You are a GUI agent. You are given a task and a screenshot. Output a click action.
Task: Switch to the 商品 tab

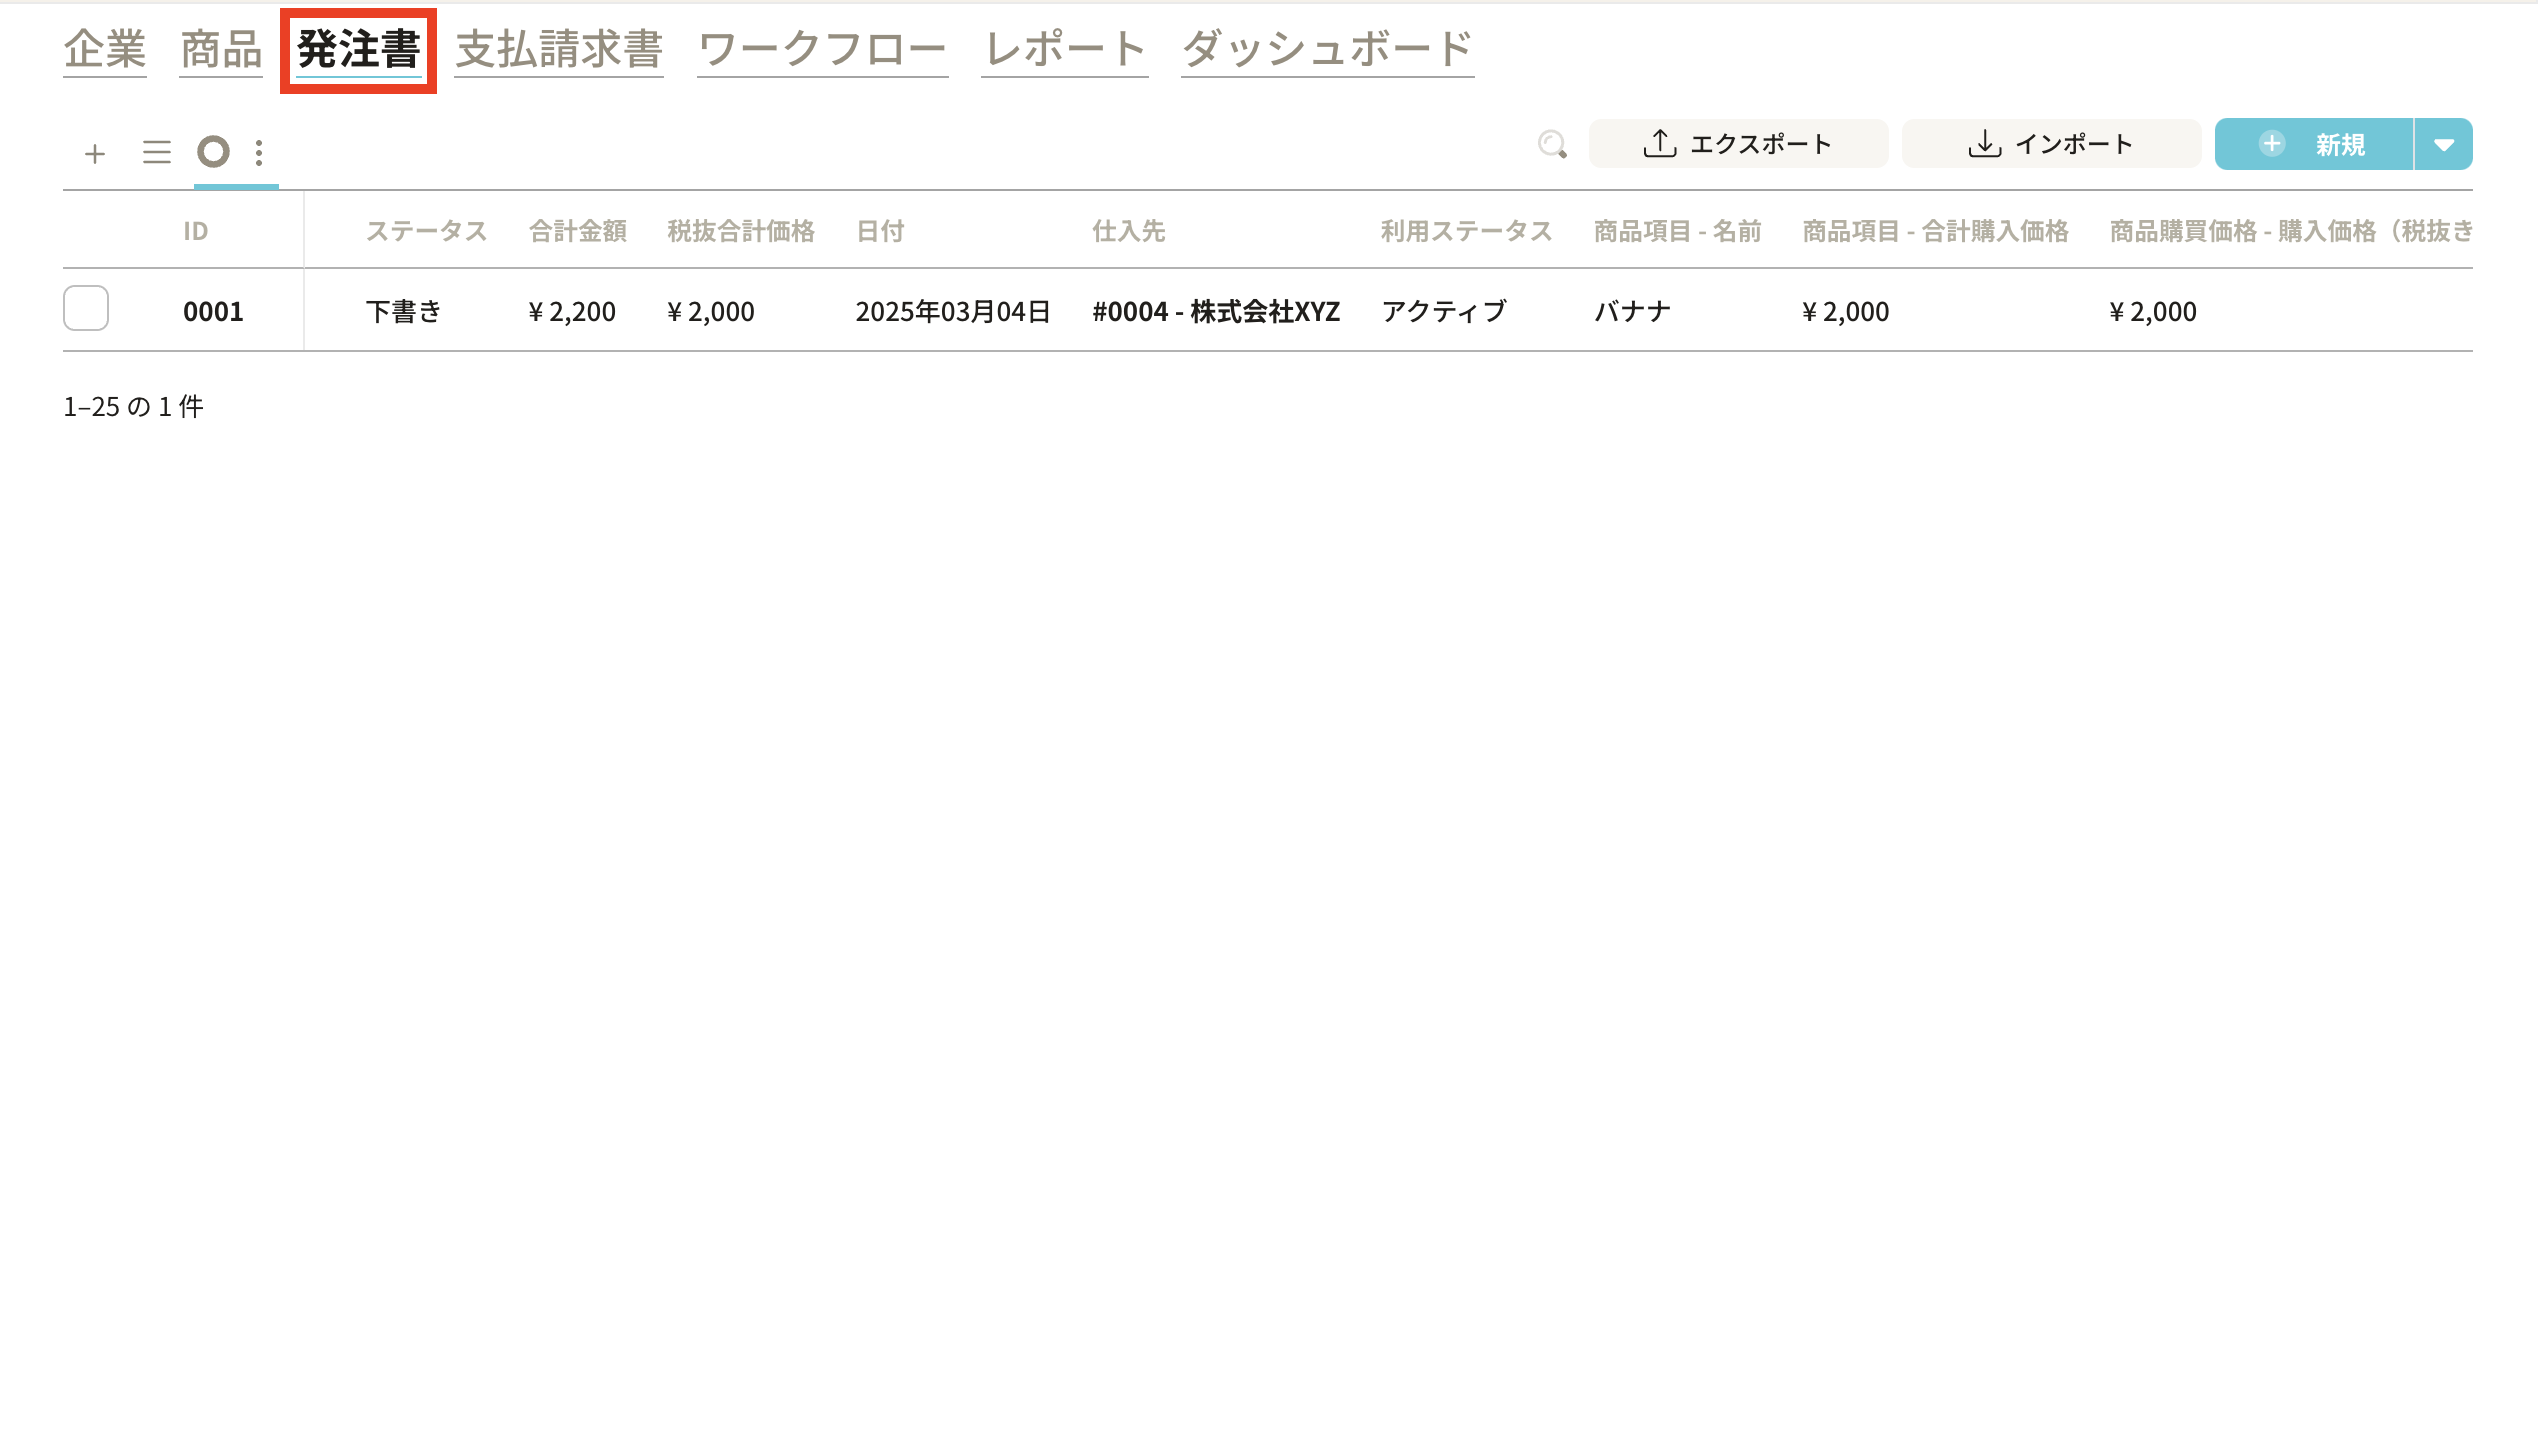pyautogui.click(x=221, y=49)
